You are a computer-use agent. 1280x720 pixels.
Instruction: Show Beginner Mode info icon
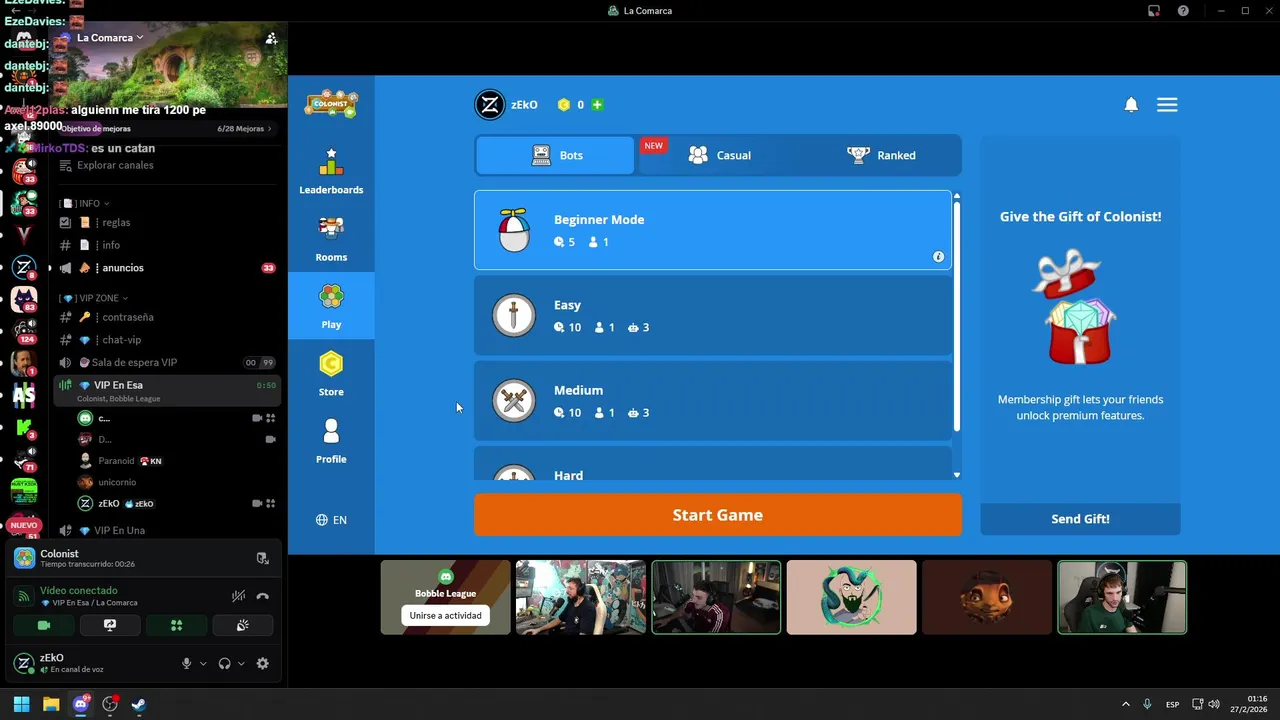[938, 257]
